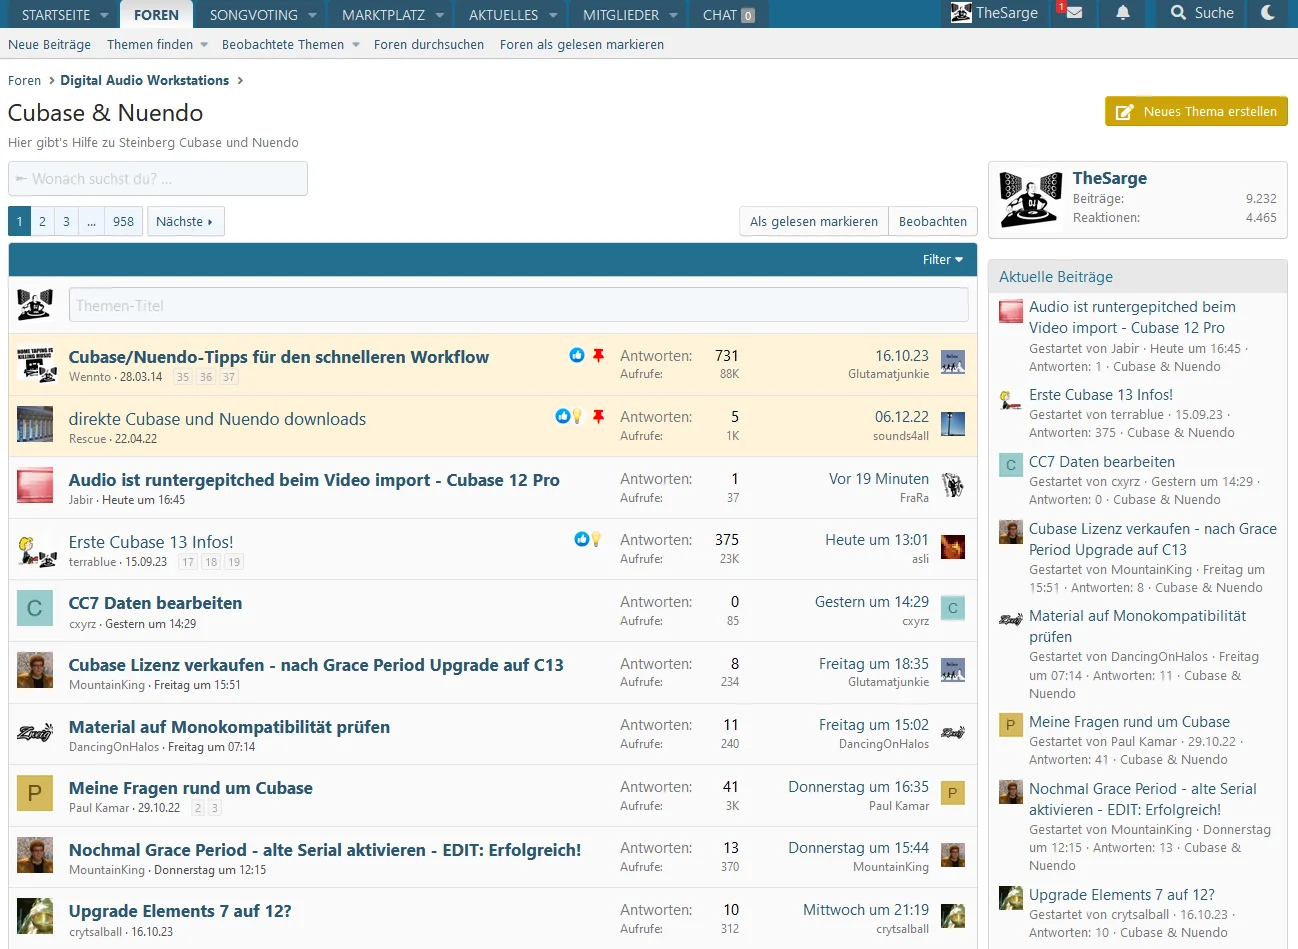Expand the SONGVOTING dropdown arrow
The width and height of the screenshot is (1298, 949).
pyautogui.click(x=313, y=15)
